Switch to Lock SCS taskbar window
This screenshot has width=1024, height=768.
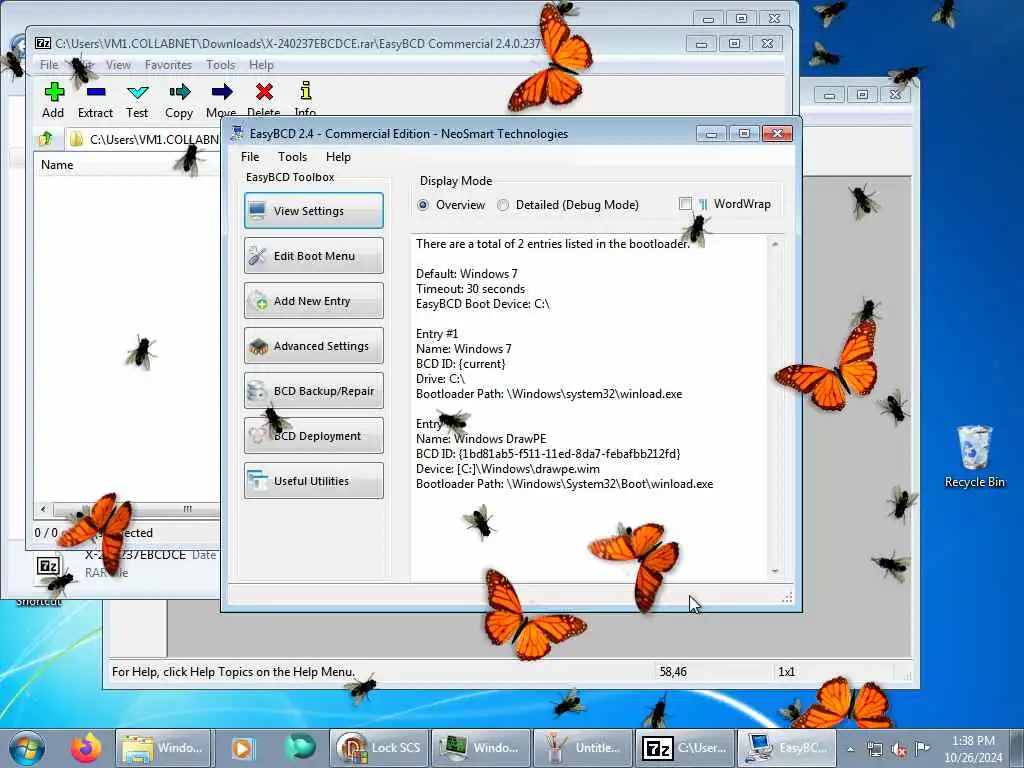[379, 748]
